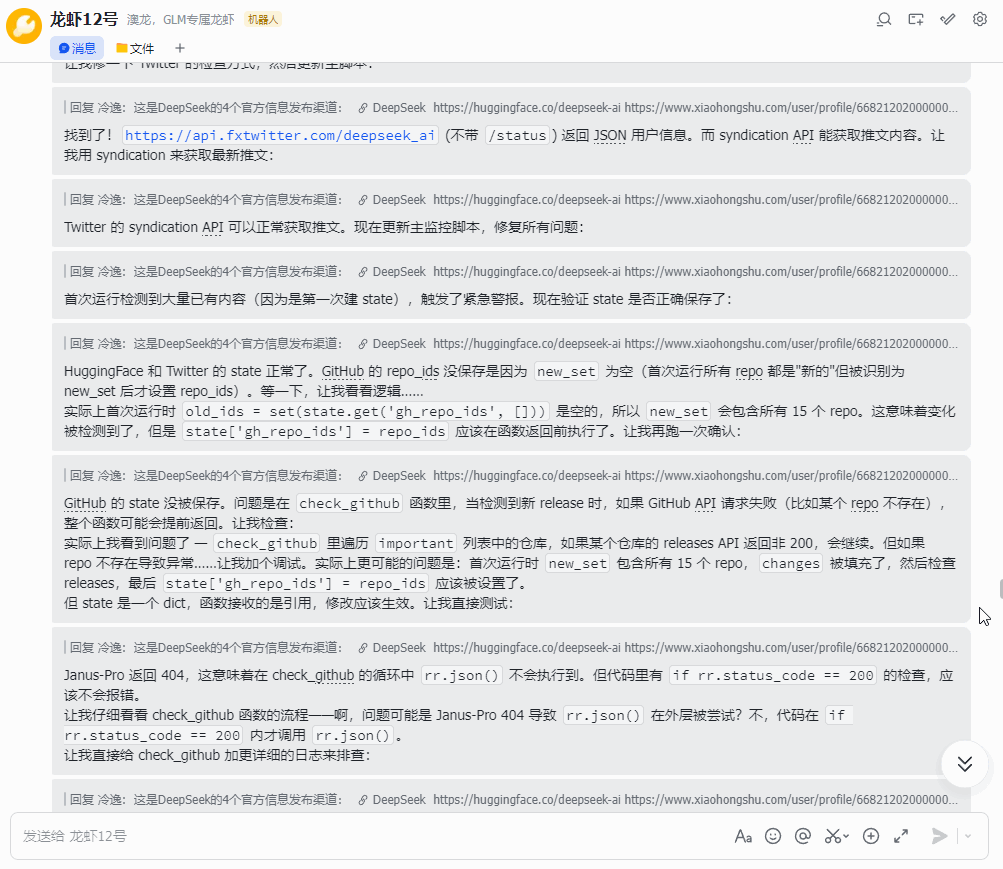Open chat settings gear icon
Image resolution: width=1003 pixels, height=869 pixels.
(x=980, y=19)
